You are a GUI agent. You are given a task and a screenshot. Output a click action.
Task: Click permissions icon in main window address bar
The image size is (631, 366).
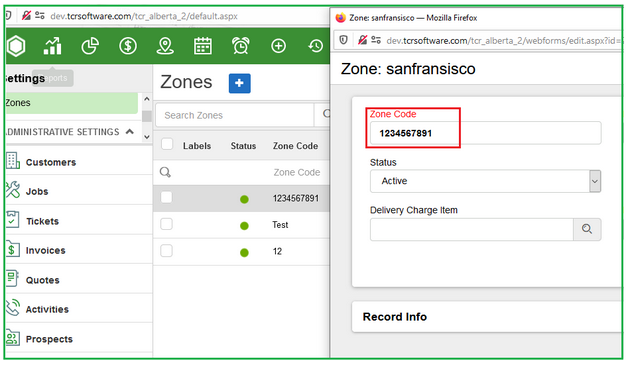[40, 16]
